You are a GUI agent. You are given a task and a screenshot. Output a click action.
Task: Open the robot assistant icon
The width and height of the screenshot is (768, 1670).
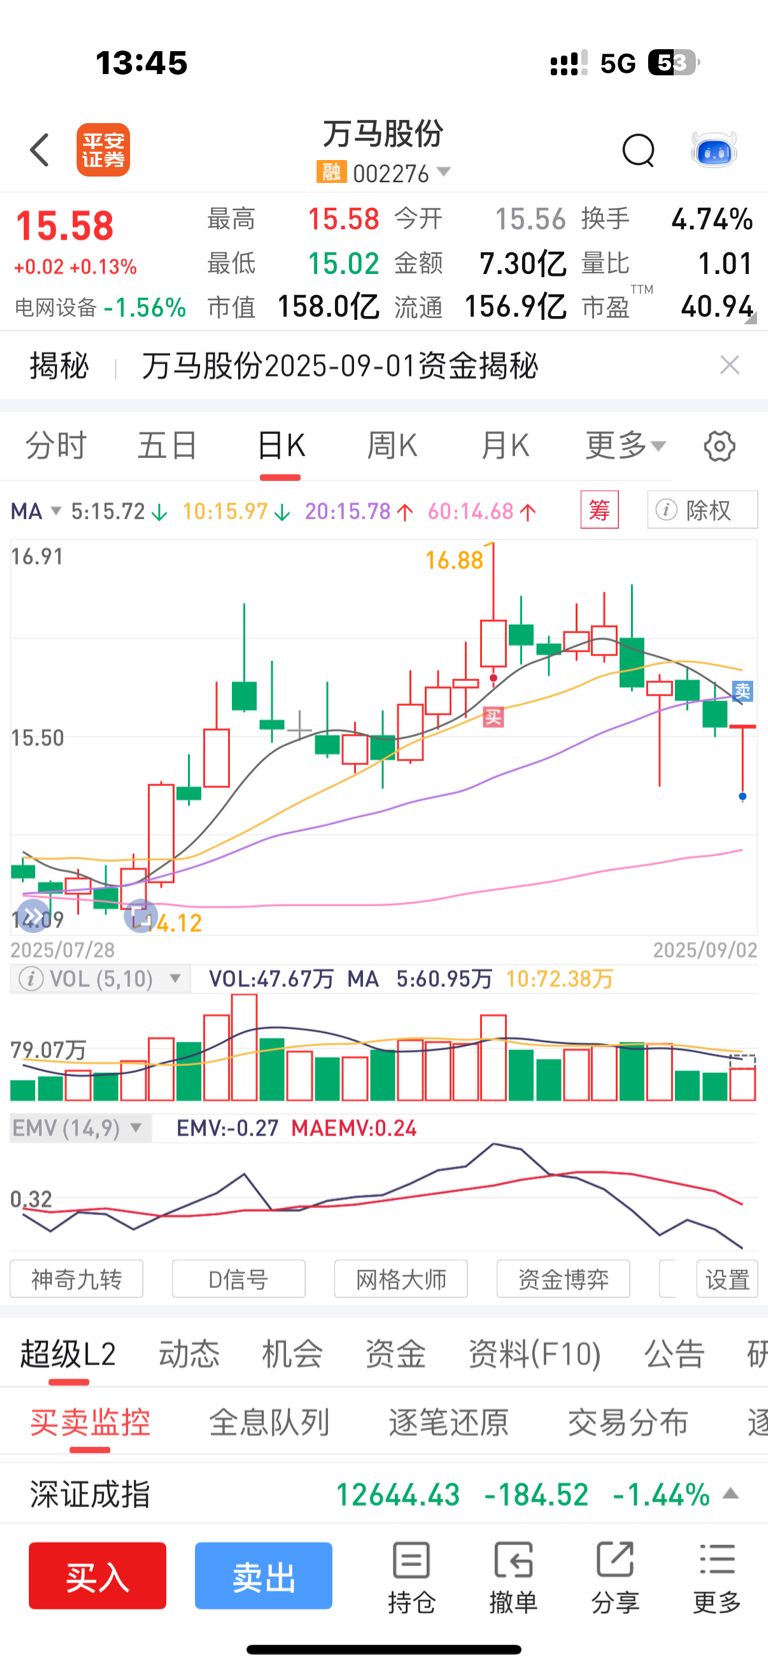pos(714,151)
